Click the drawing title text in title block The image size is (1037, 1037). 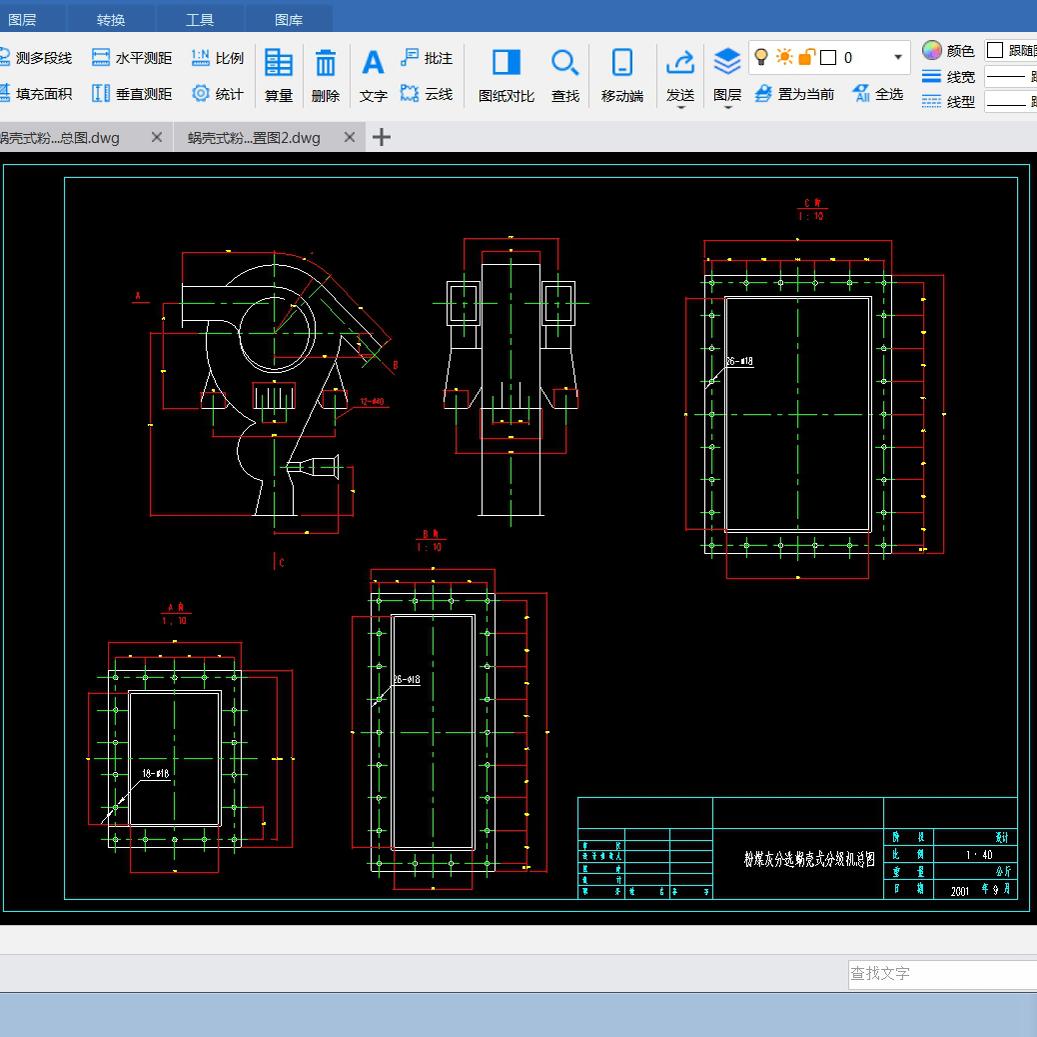(x=809, y=859)
